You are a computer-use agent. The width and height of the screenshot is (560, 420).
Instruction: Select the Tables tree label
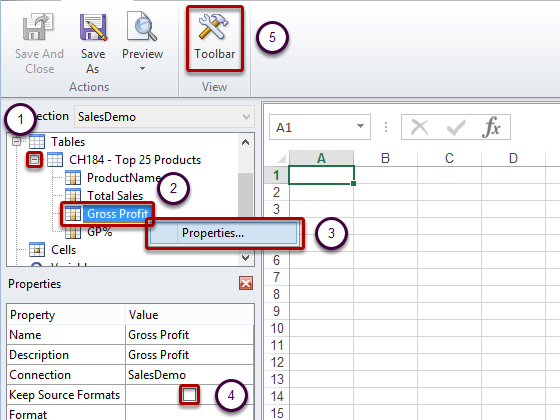click(68, 142)
